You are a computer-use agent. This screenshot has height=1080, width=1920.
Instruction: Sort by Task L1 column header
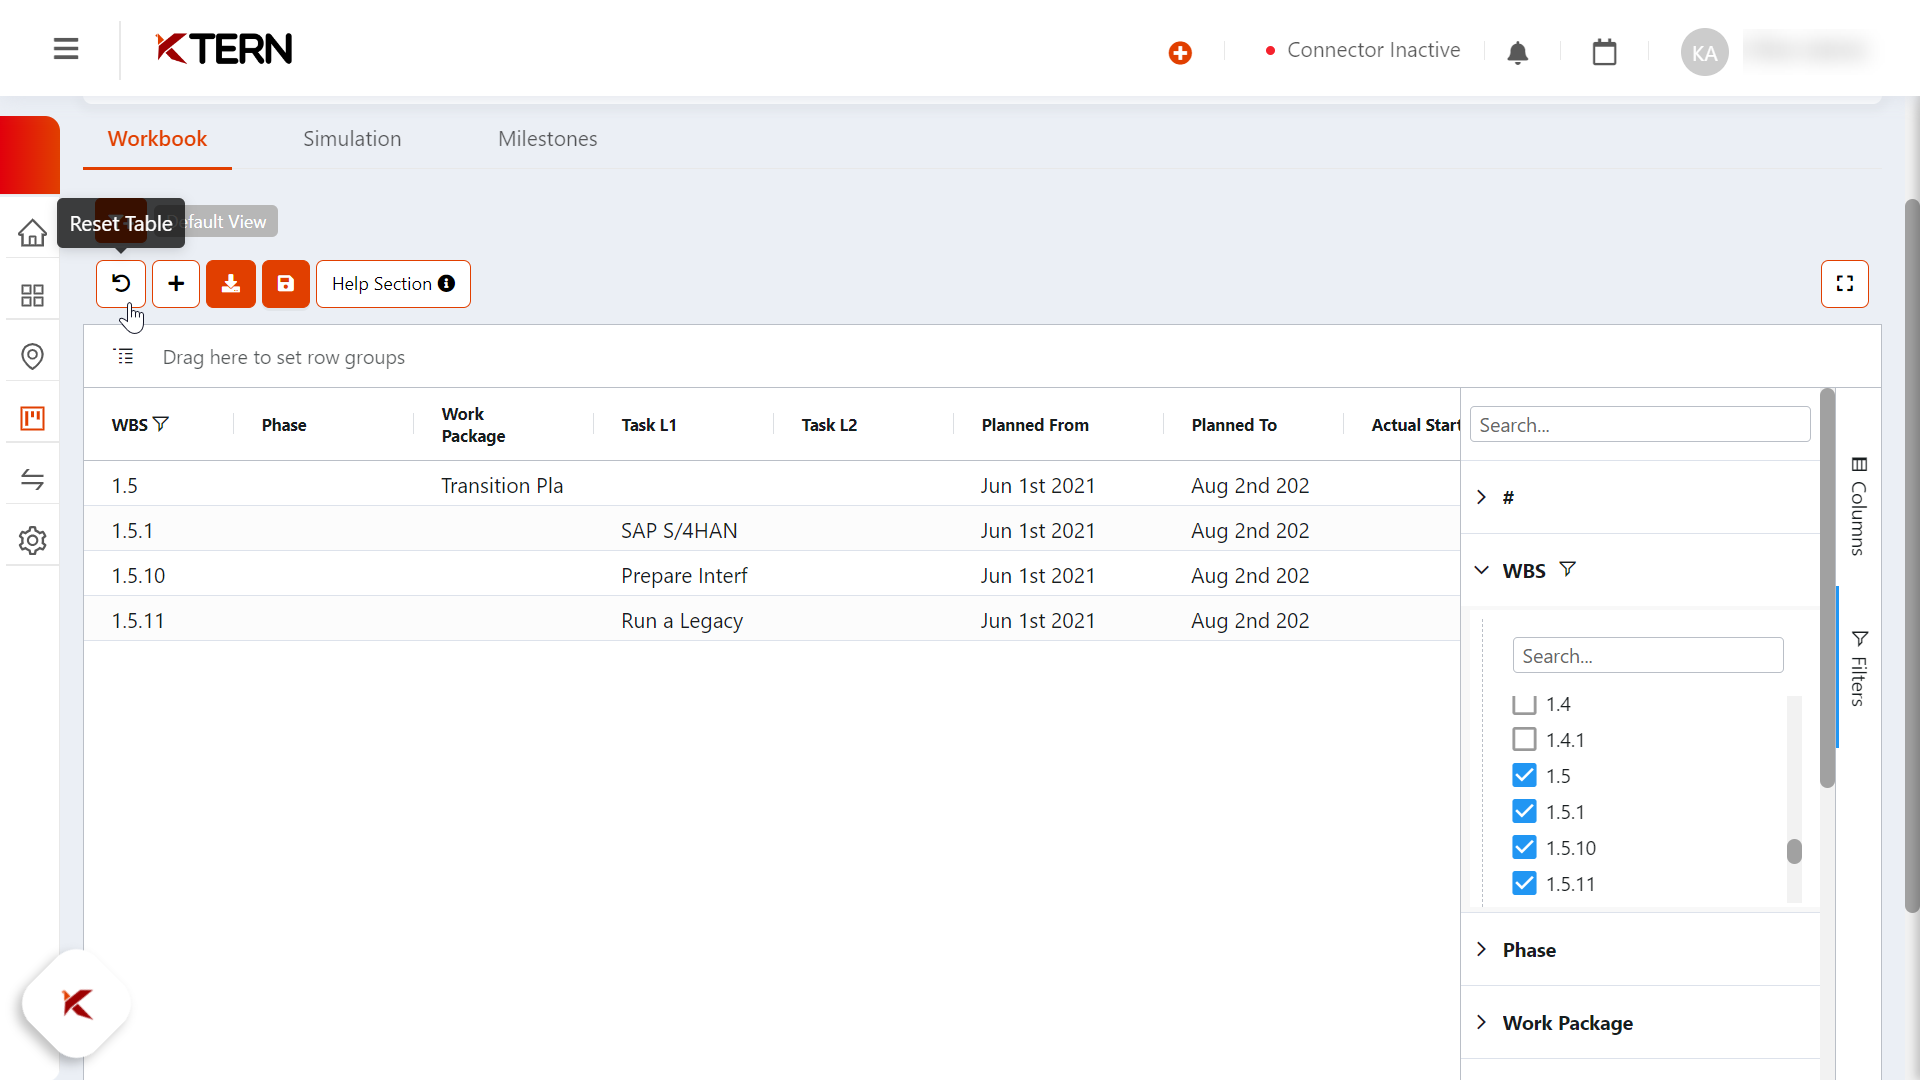pyautogui.click(x=649, y=425)
